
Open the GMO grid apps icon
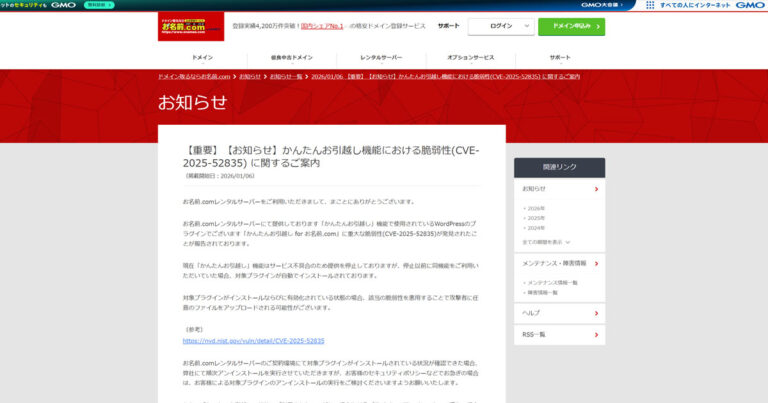pyautogui.click(x=651, y=5)
